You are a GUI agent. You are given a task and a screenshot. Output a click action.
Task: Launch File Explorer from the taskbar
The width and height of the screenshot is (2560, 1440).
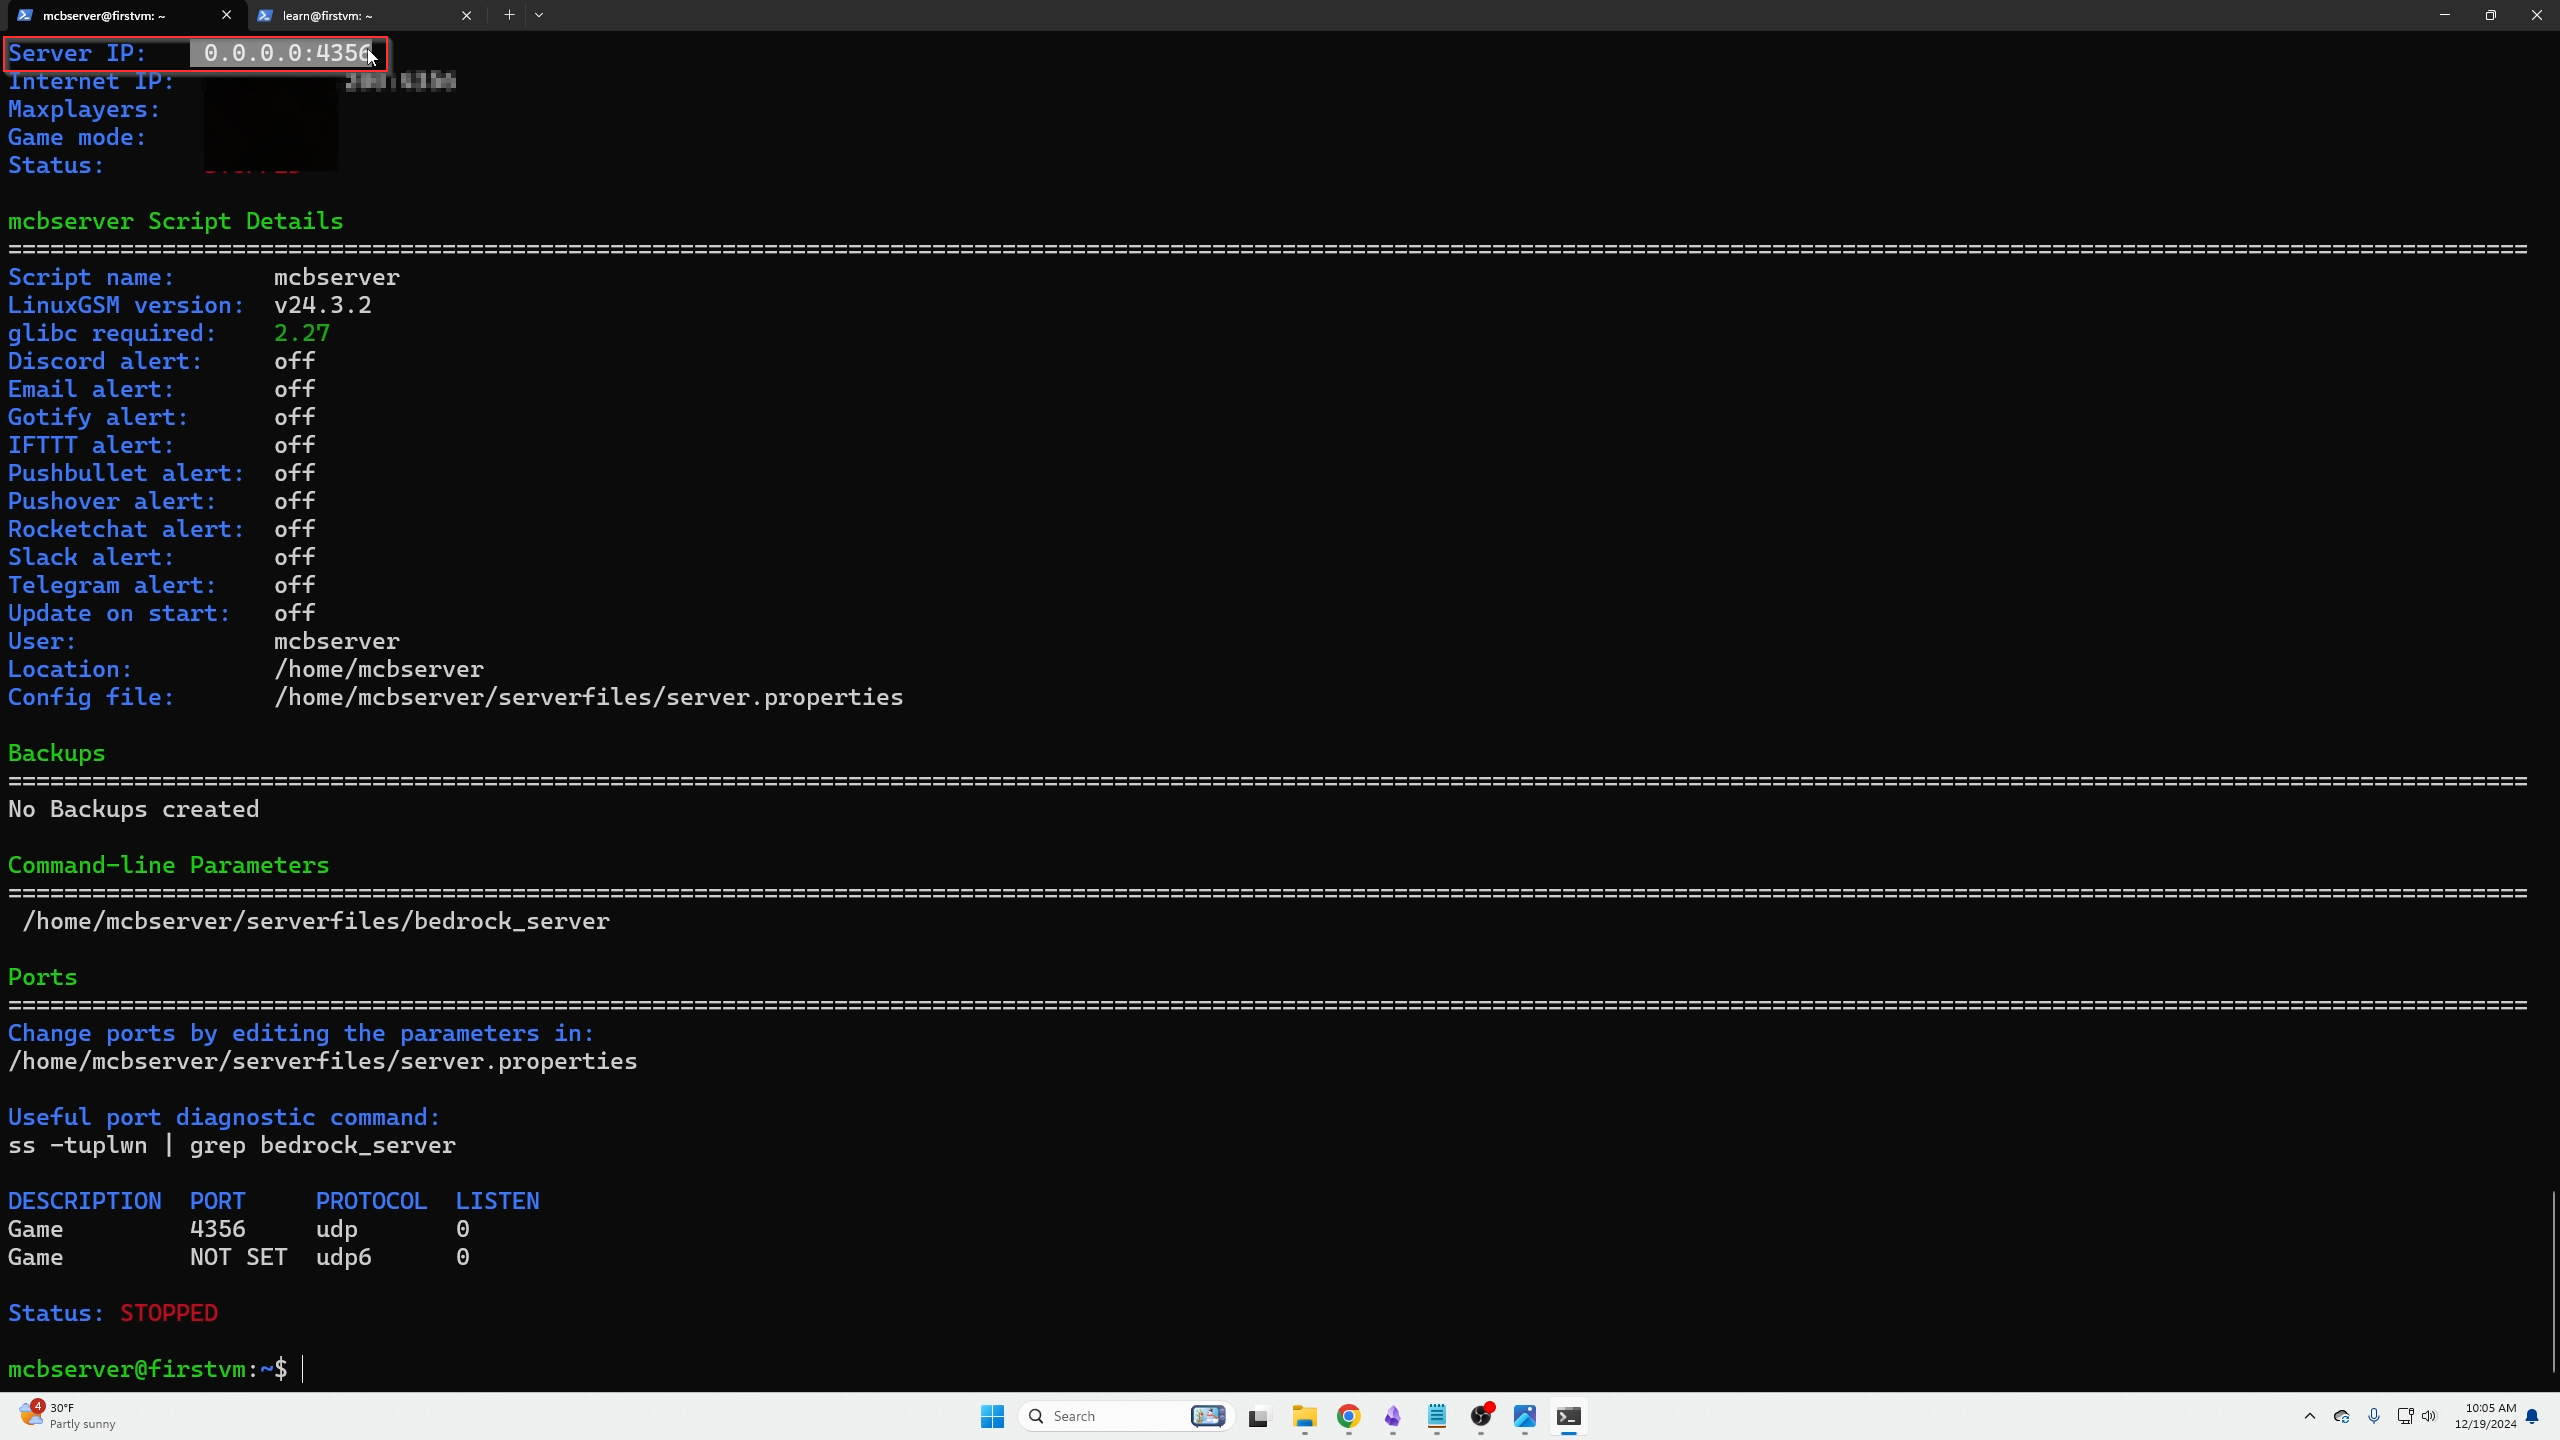point(1304,1416)
